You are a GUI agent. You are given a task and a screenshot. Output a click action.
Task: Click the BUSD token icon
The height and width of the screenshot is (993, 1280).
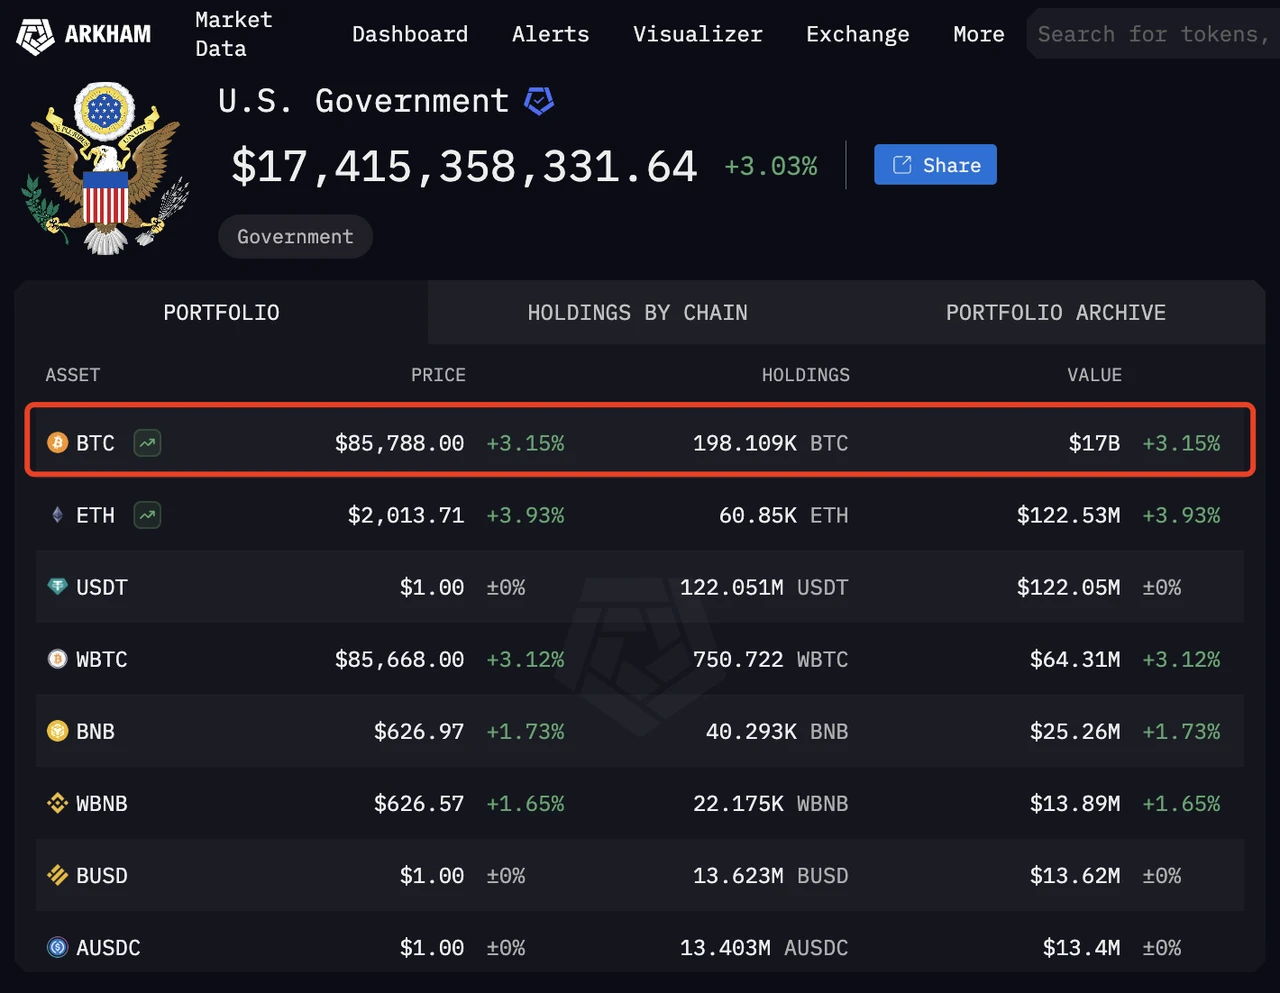coord(58,875)
